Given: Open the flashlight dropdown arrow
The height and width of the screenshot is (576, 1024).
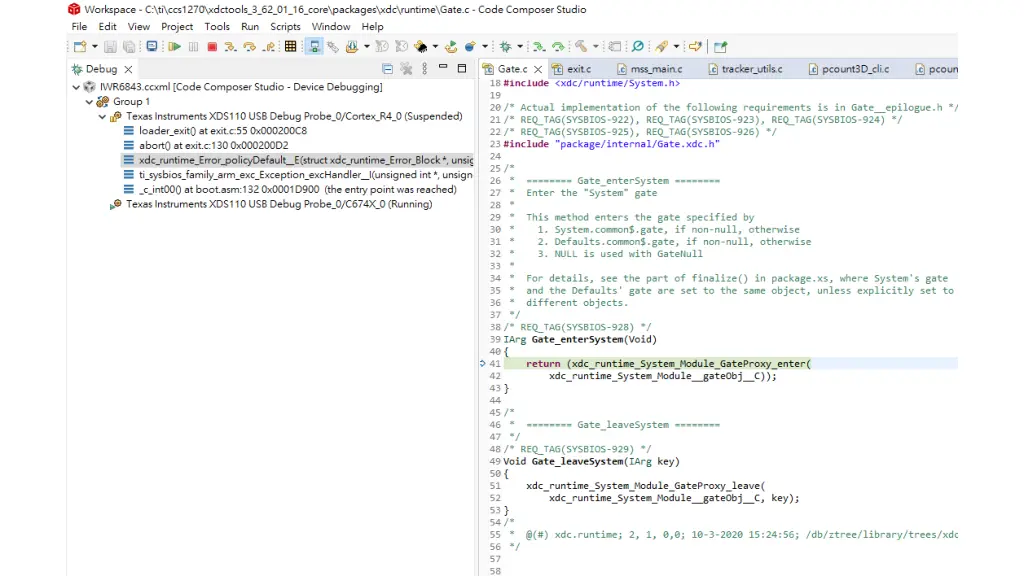Looking at the screenshot, I should pos(676,46).
